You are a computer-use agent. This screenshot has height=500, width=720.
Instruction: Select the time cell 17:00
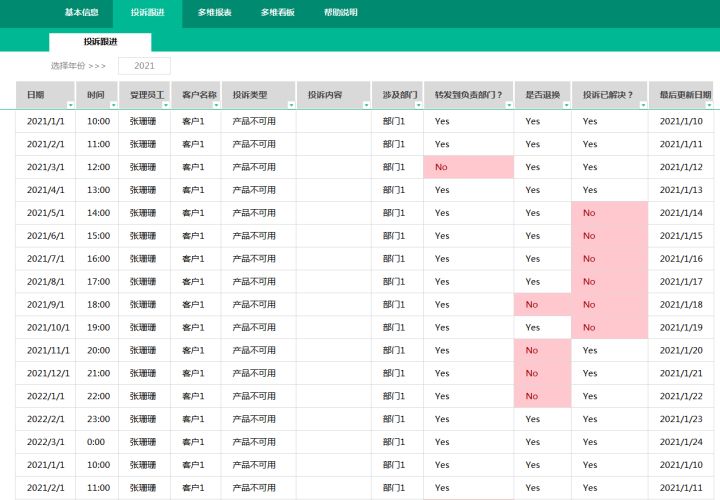point(97,281)
